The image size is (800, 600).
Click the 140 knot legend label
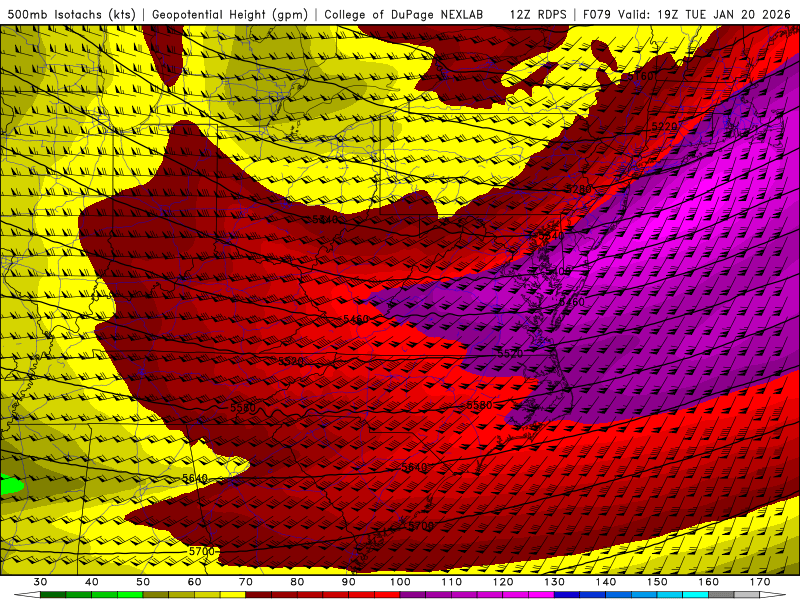pyautogui.click(x=606, y=582)
